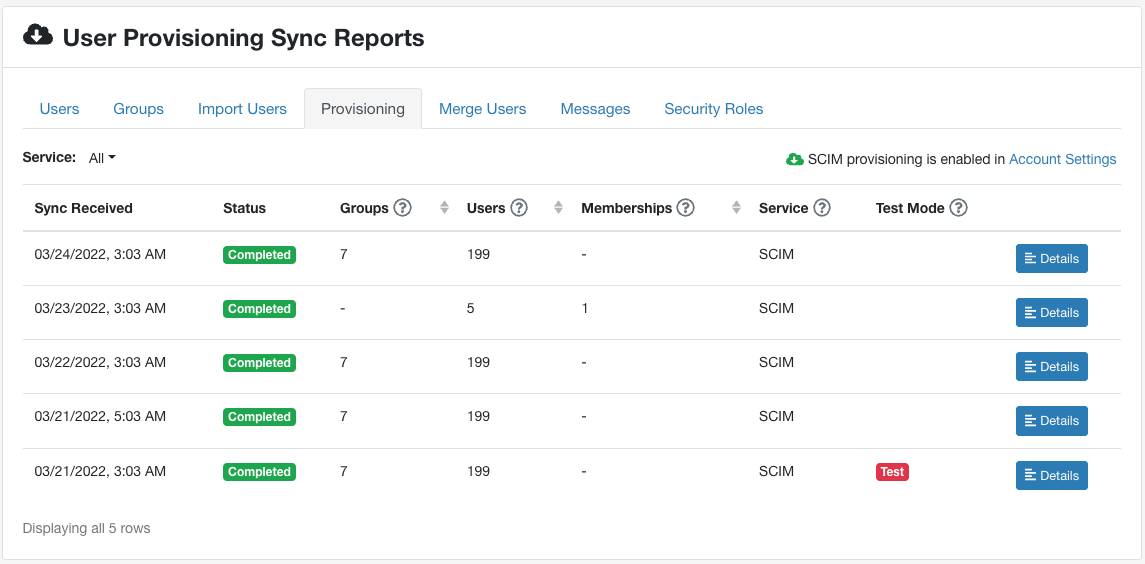Go to the Security Roles tab
1145x564 pixels.
click(713, 109)
